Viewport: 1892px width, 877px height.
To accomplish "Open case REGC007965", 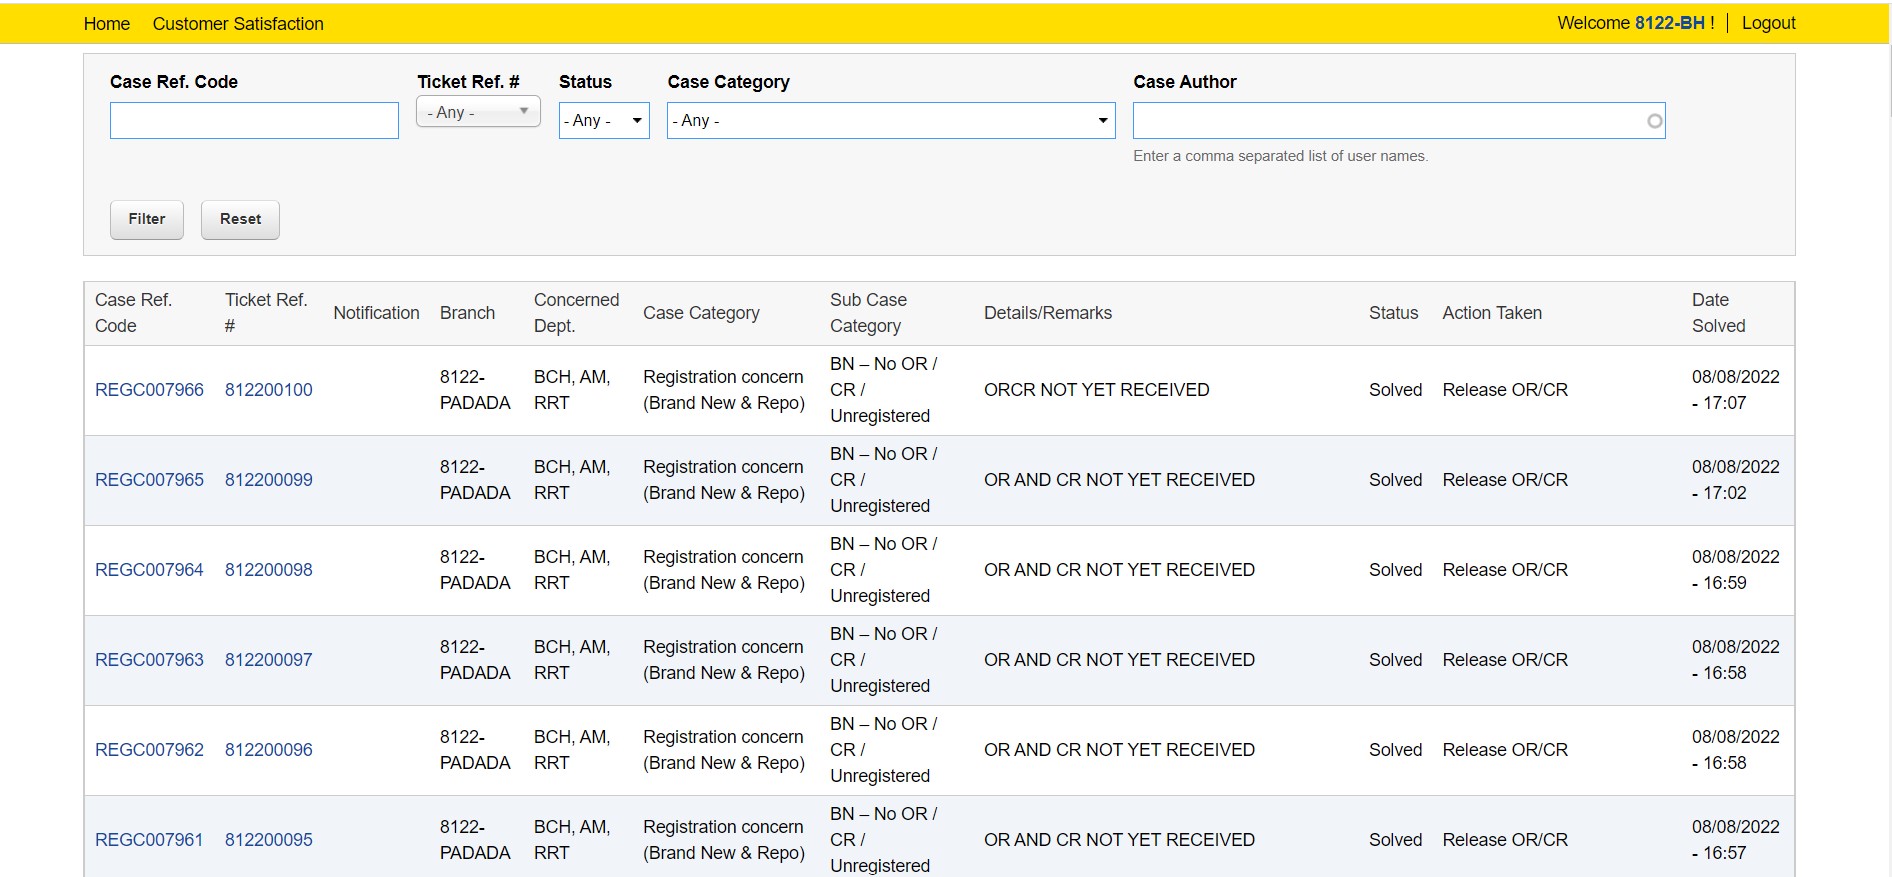I will [x=149, y=480].
